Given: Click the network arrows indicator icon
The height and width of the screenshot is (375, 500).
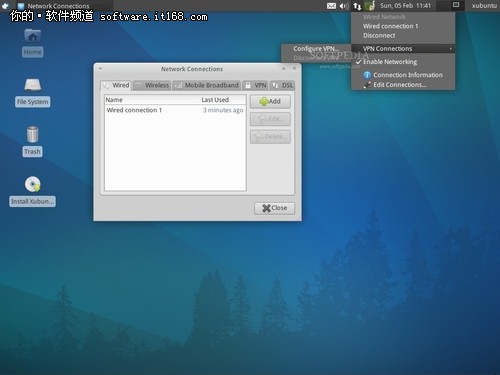Looking at the screenshot, I should (x=357, y=6).
